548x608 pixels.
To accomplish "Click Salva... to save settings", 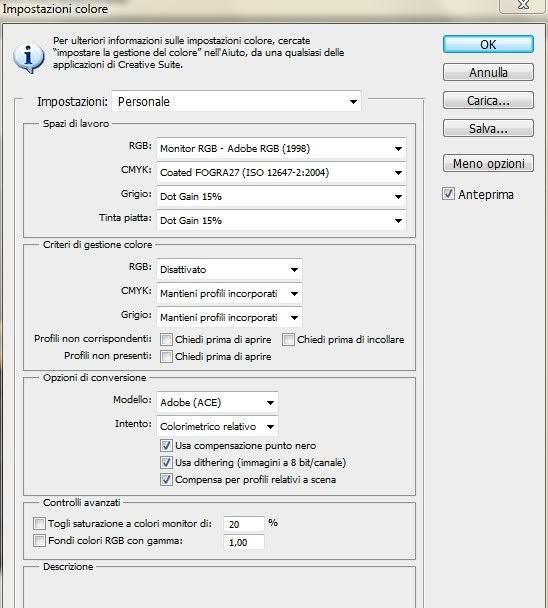I will click(x=488, y=128).
